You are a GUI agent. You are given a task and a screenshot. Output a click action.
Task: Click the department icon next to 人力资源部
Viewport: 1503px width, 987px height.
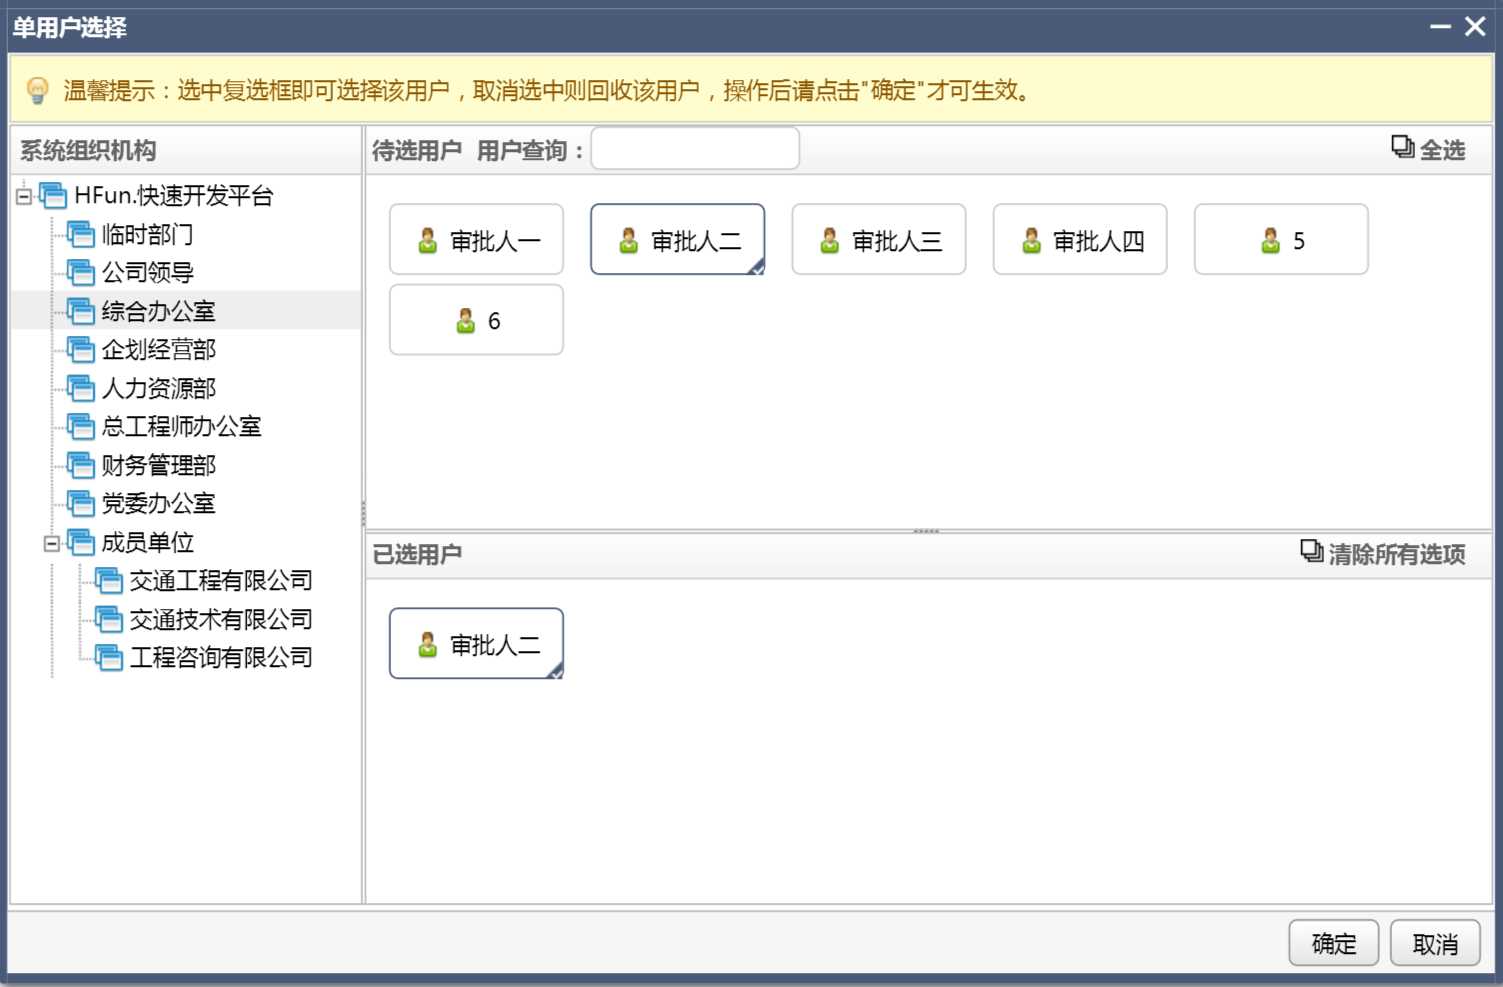pyautogui.click(x=80, y=388)
